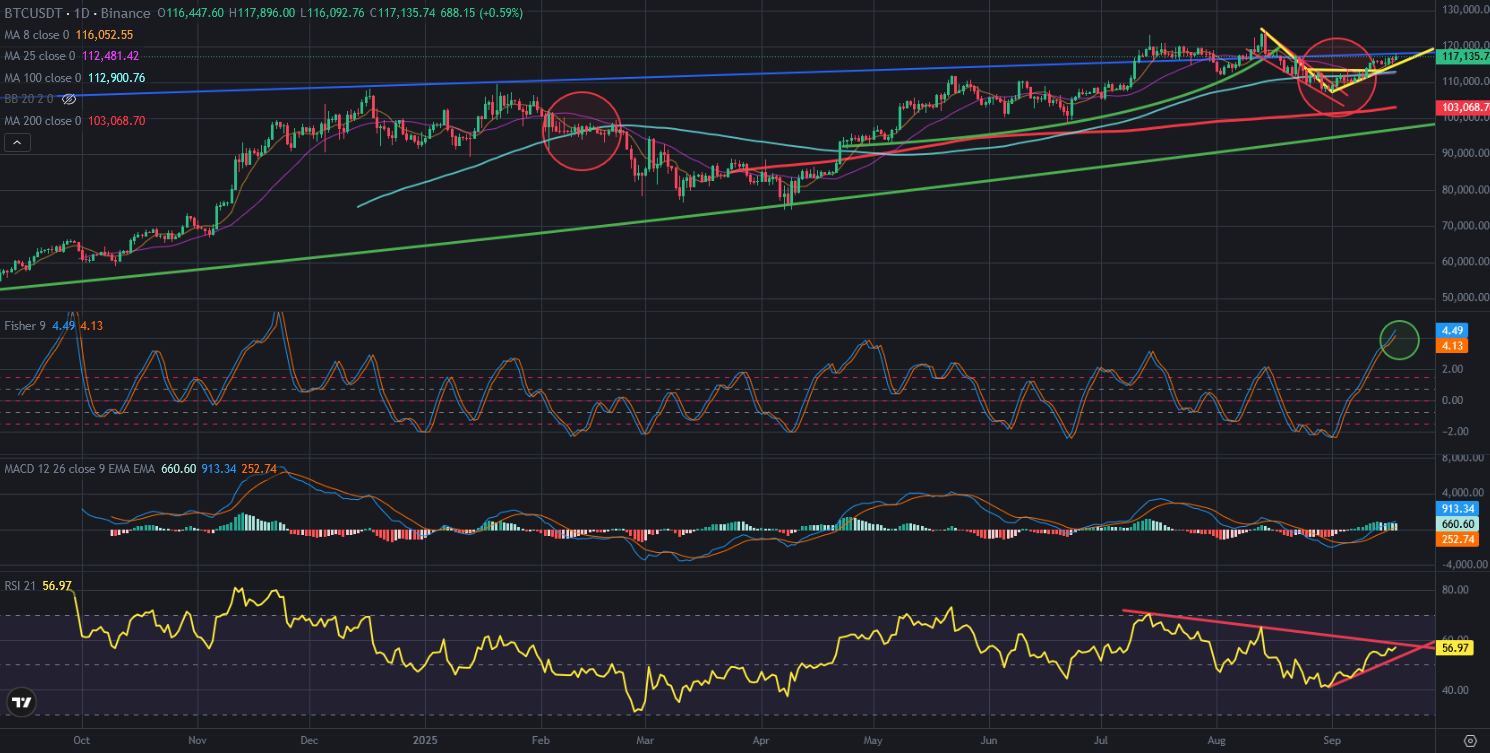Click the TradingView logo icon
Image resolution: width=1490 pixels, height=753 pixels.
click(22, 703)
